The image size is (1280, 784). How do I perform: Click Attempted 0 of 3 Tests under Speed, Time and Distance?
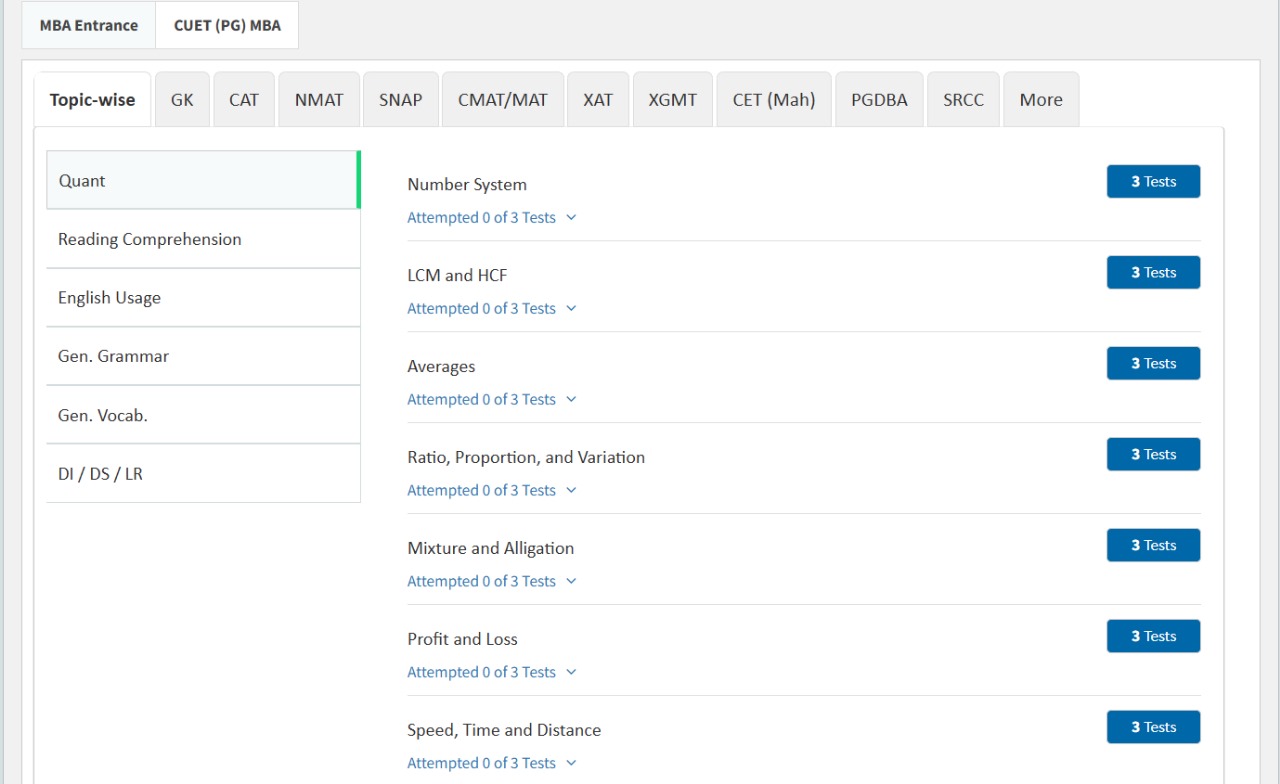coord(481,764)
